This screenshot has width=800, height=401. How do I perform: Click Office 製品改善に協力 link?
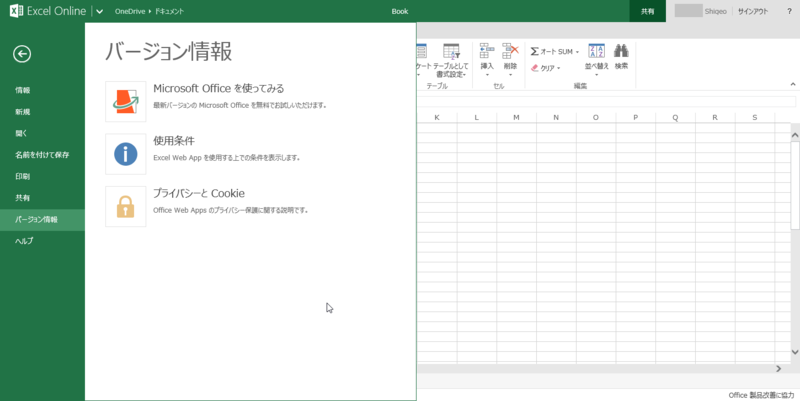pos(761,395)
